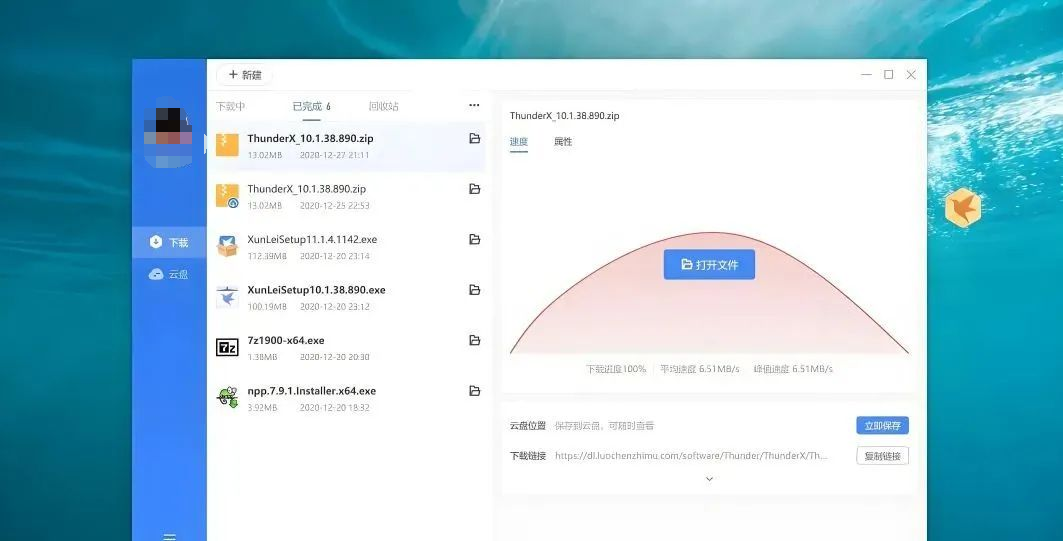Click the 复制链接 button
This screenshot has height=541, width=1063.
click(882, 456)
